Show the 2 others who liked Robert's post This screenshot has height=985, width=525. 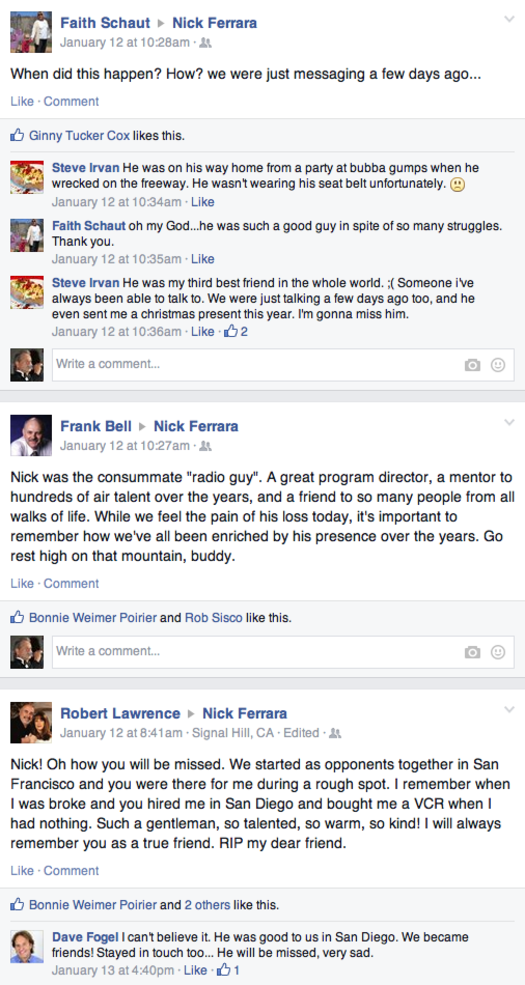(207, 905)
